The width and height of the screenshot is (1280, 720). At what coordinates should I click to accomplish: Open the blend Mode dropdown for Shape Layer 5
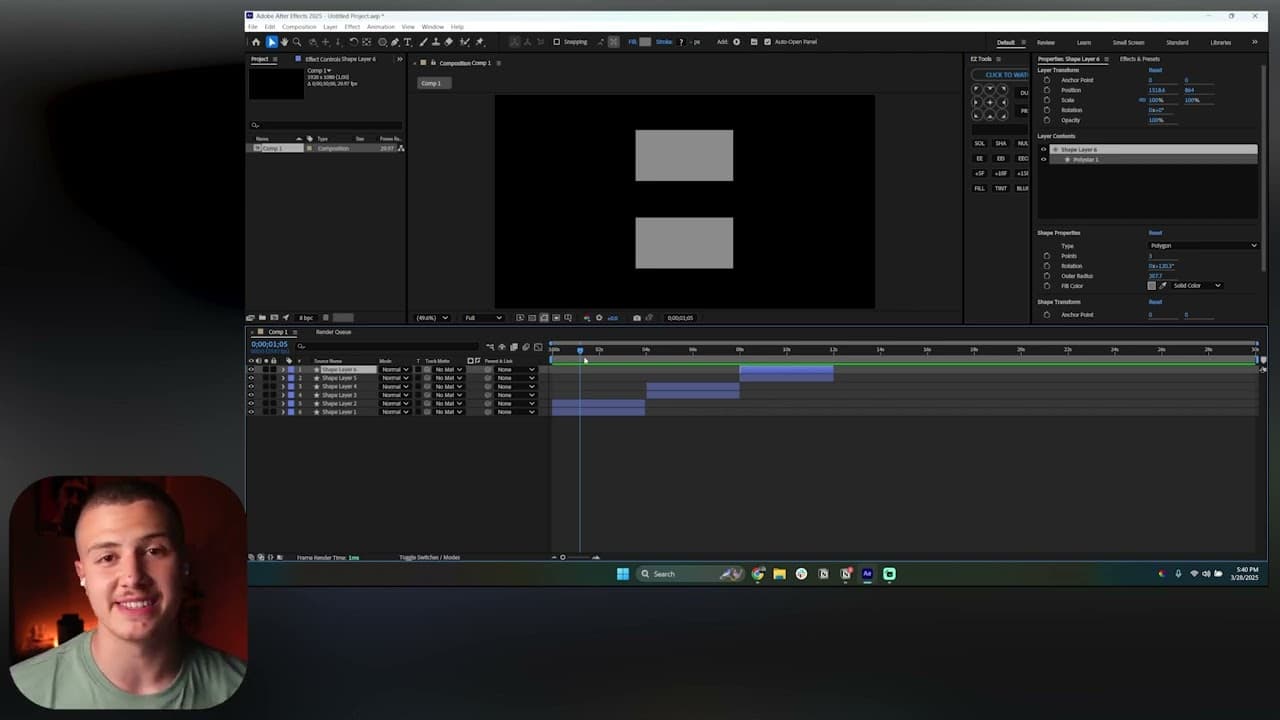[x=395, y=378]
